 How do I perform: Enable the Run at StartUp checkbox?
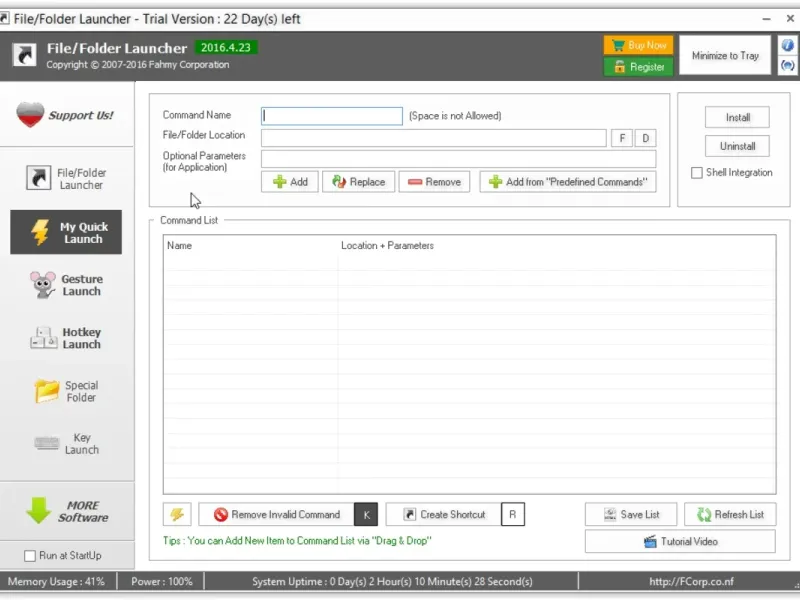click(30, 556)
